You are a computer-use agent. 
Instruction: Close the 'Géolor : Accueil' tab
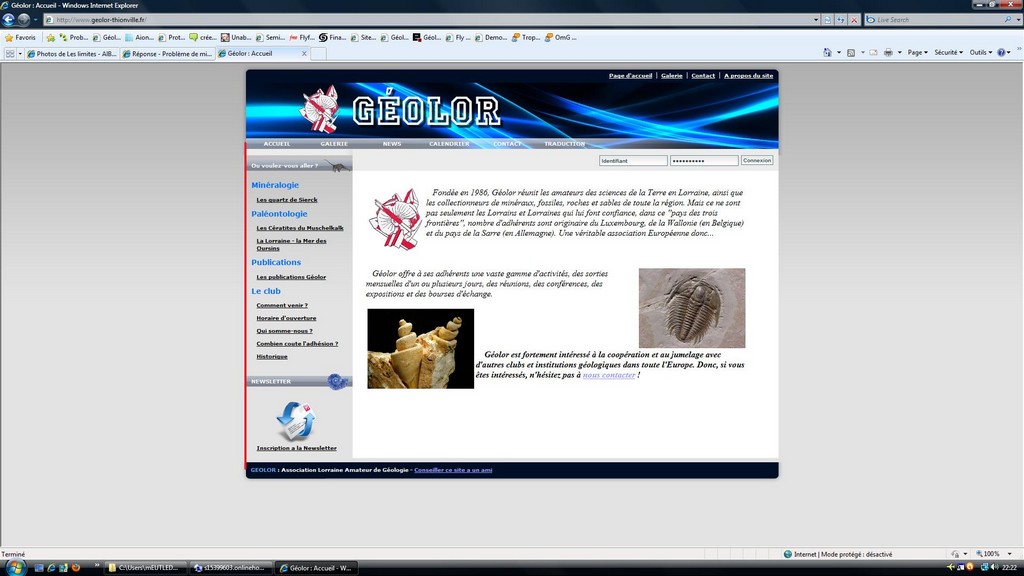(304, 54)
